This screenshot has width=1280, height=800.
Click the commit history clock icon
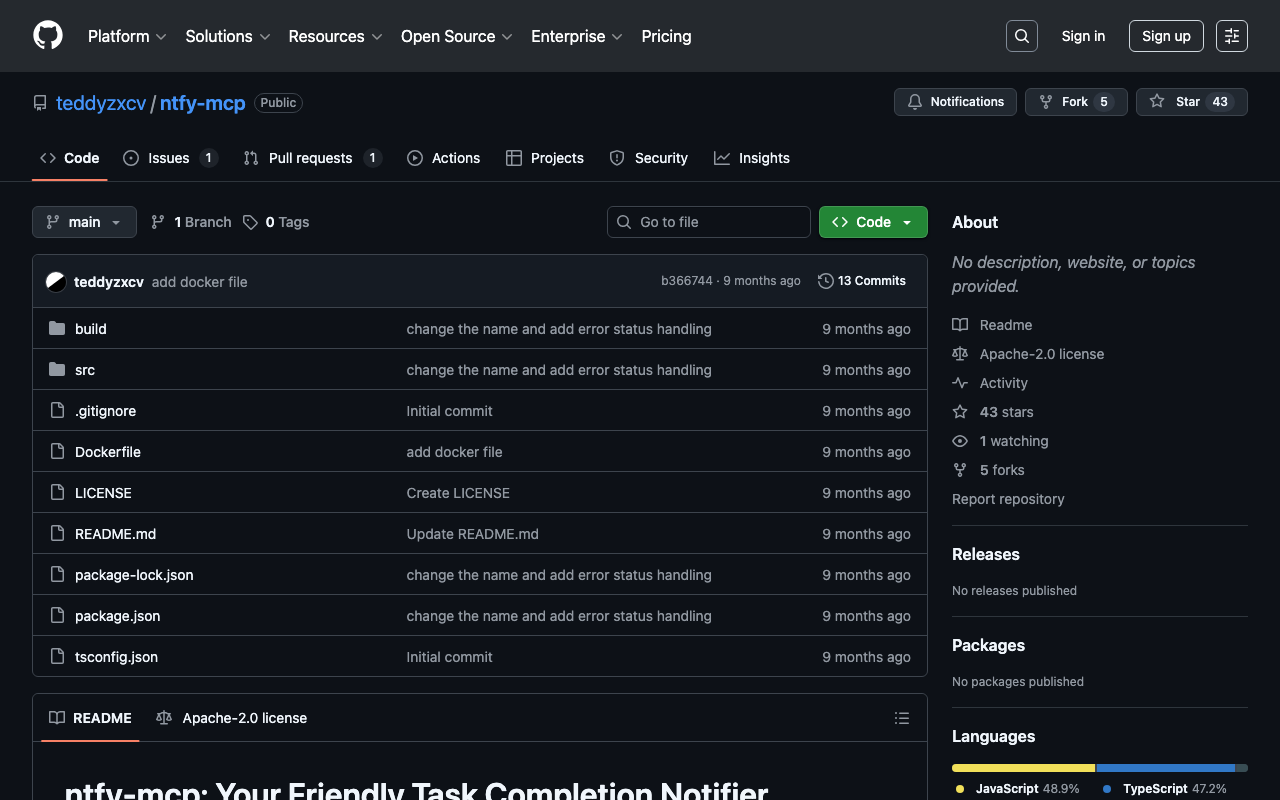click(x=825, y=281)
